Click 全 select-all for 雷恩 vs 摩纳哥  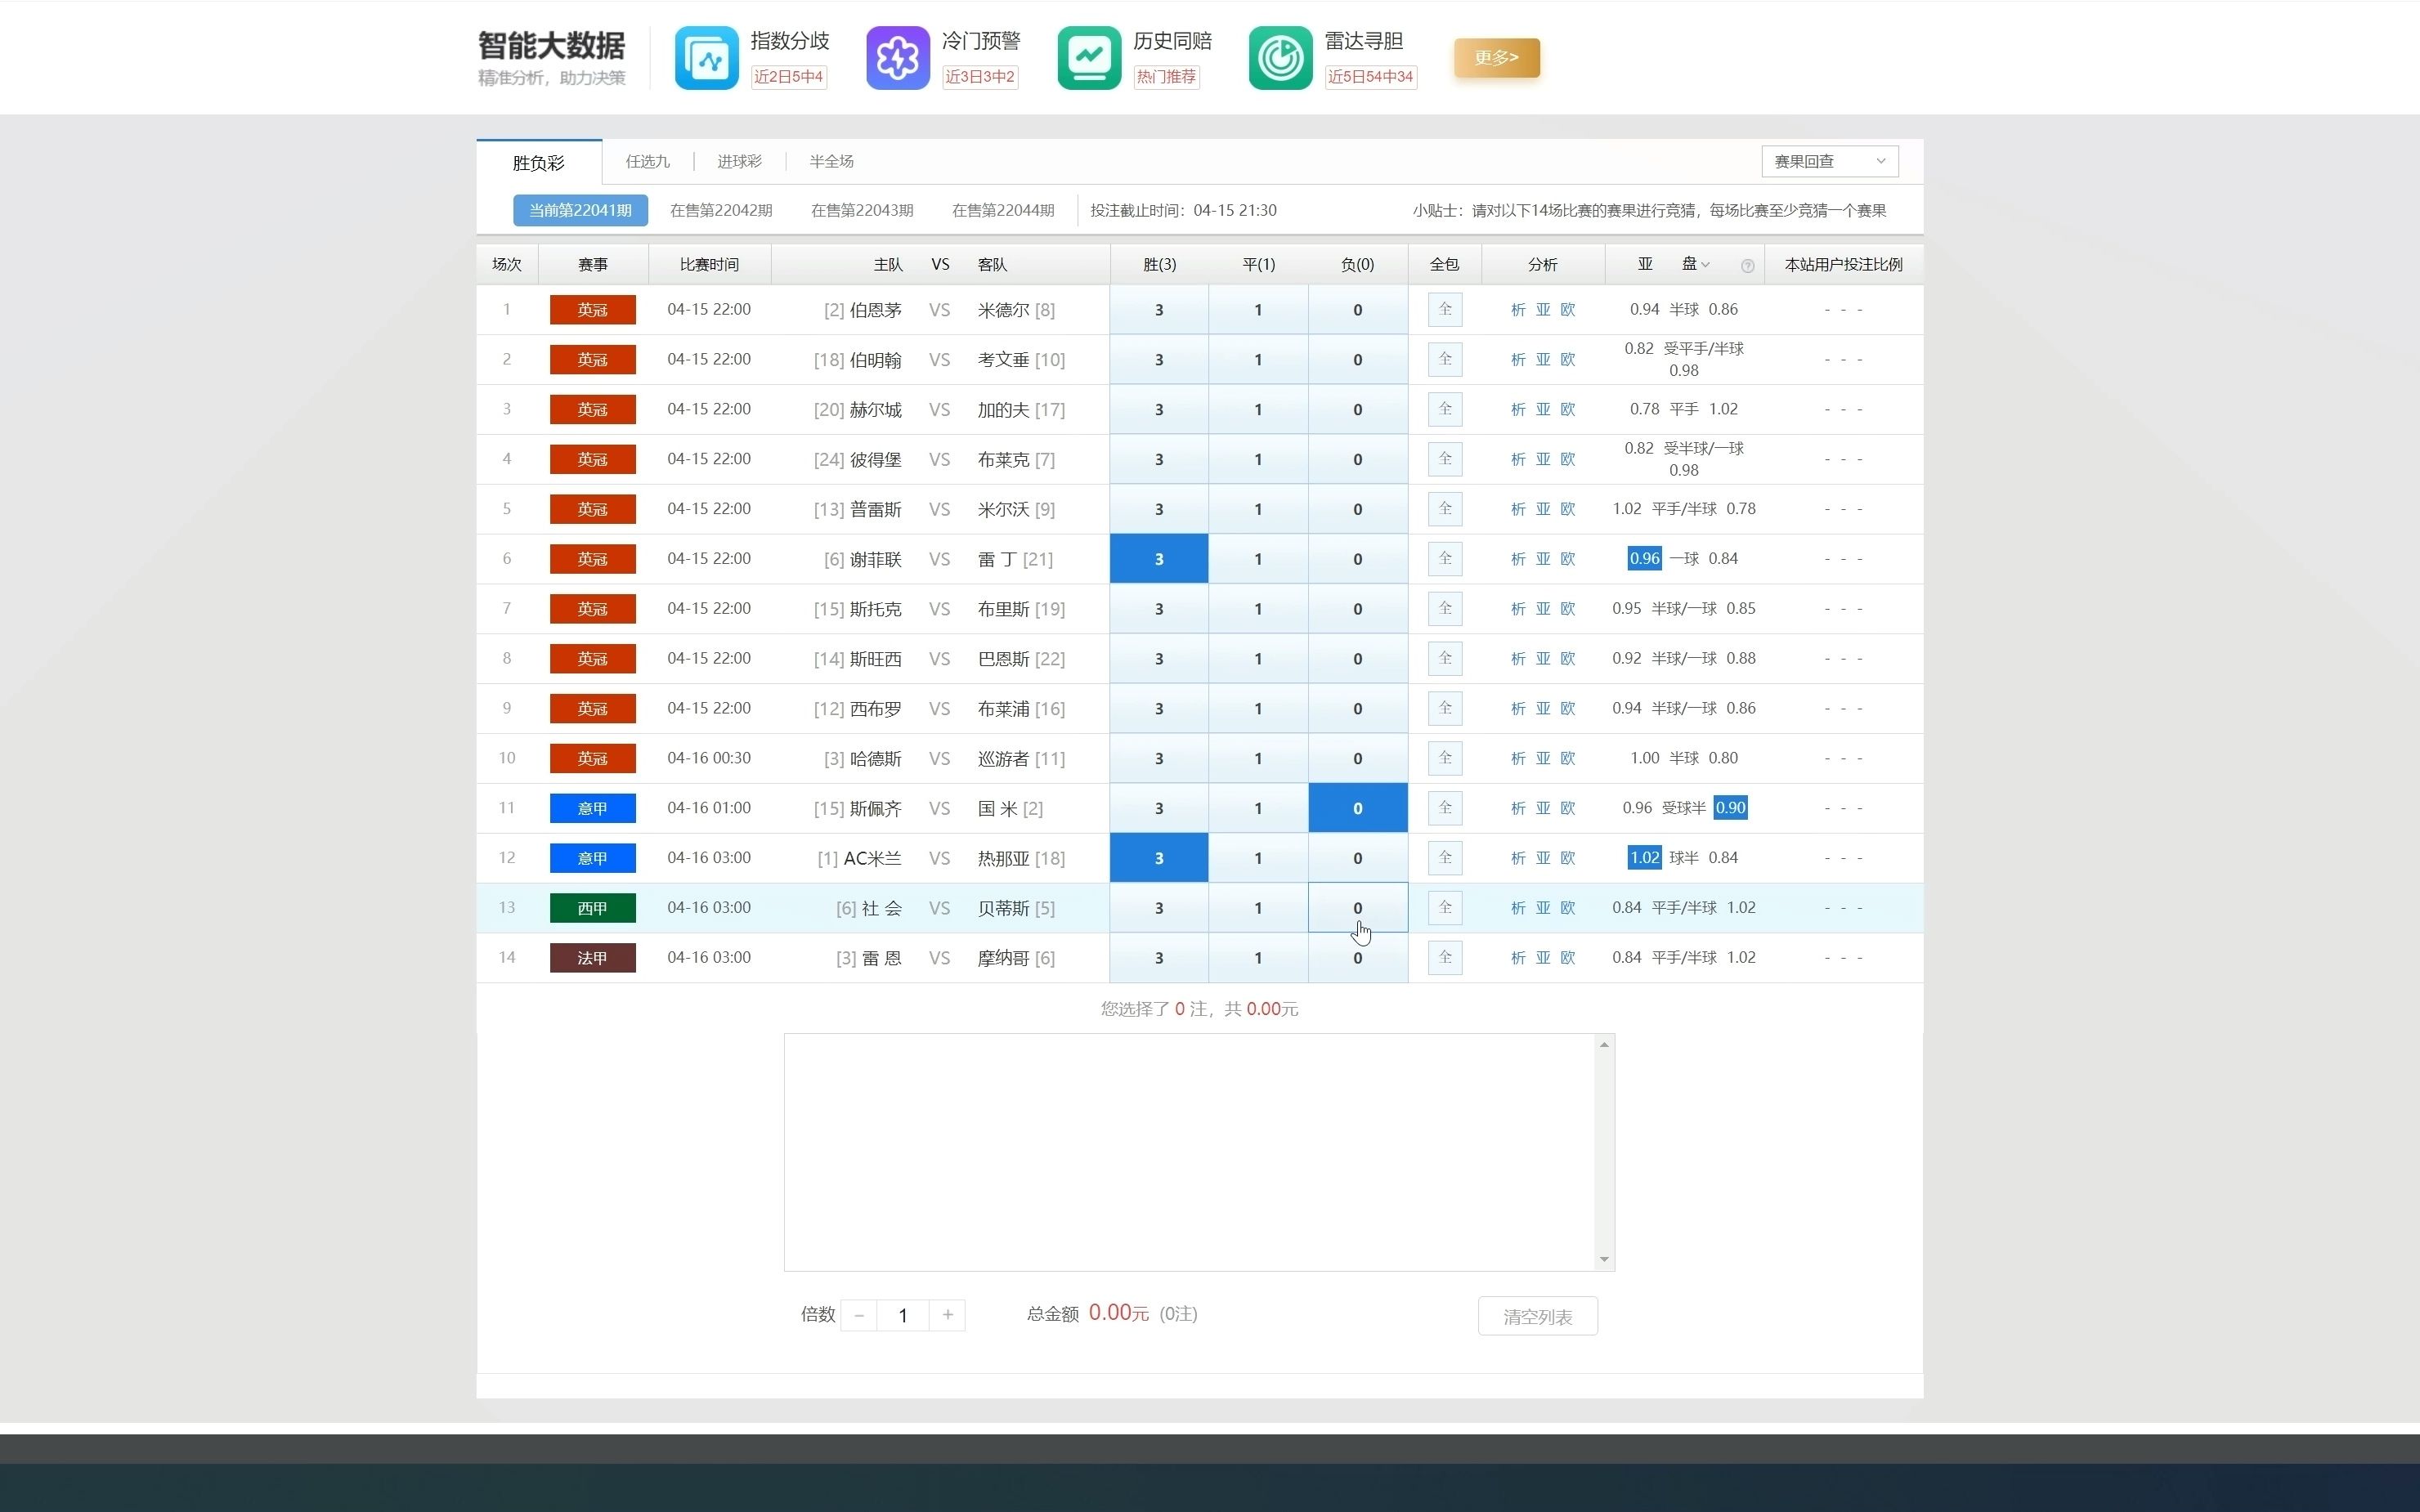pos(1445,958)
